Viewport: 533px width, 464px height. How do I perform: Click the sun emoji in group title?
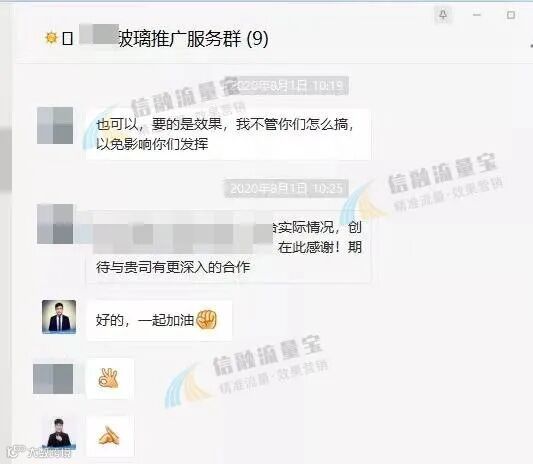click(x=51, y=38)
